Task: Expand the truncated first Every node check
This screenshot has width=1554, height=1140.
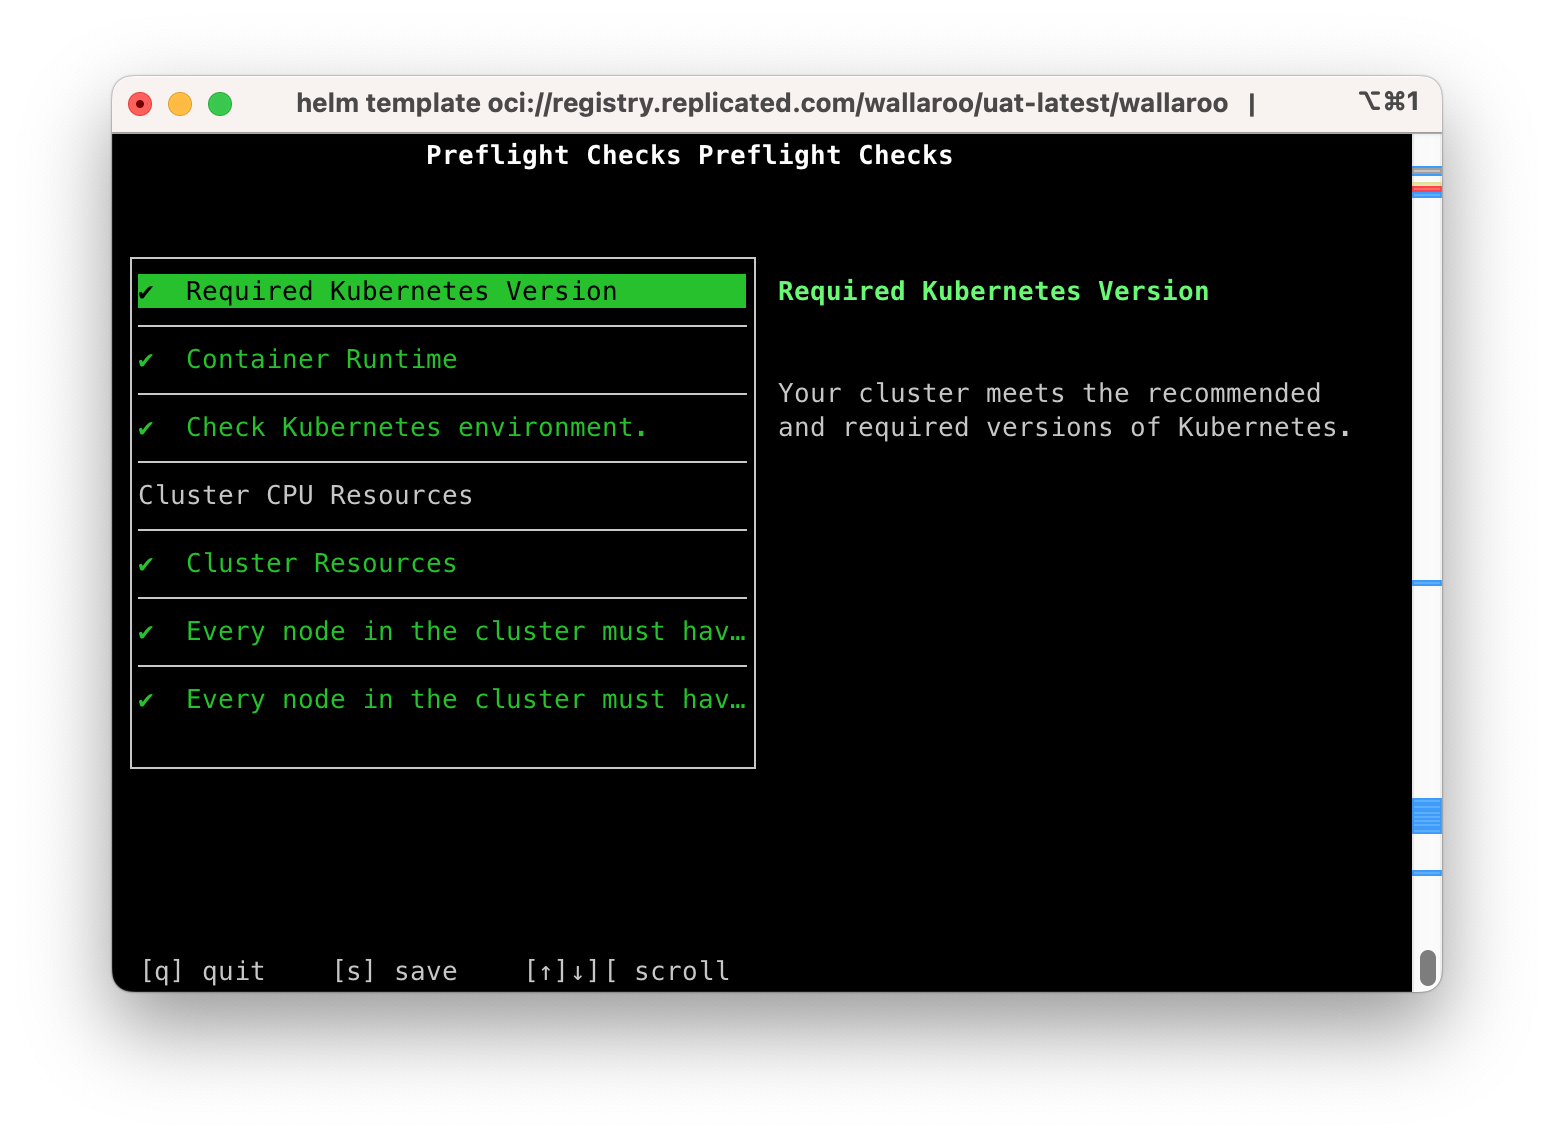Action: point(465,631)
